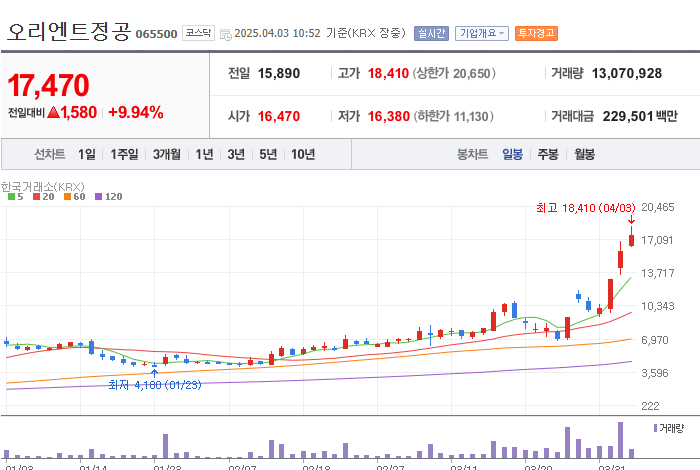Click the trading value 229,501 백만
The width and height of the screenshot is (700, 470).
640,116
